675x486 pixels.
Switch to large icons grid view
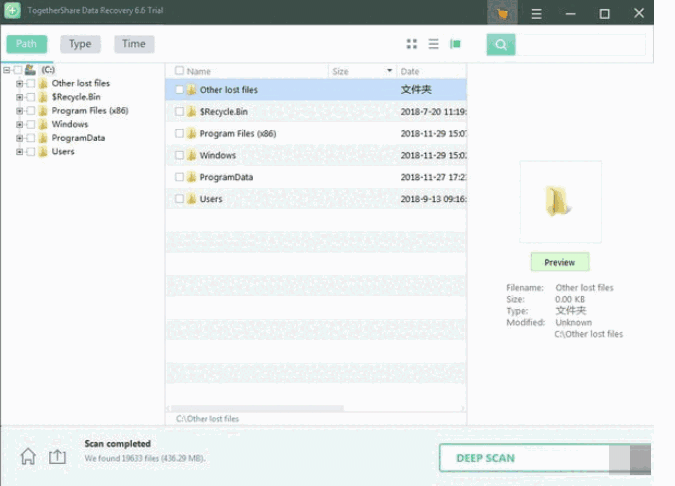(412, 44)
